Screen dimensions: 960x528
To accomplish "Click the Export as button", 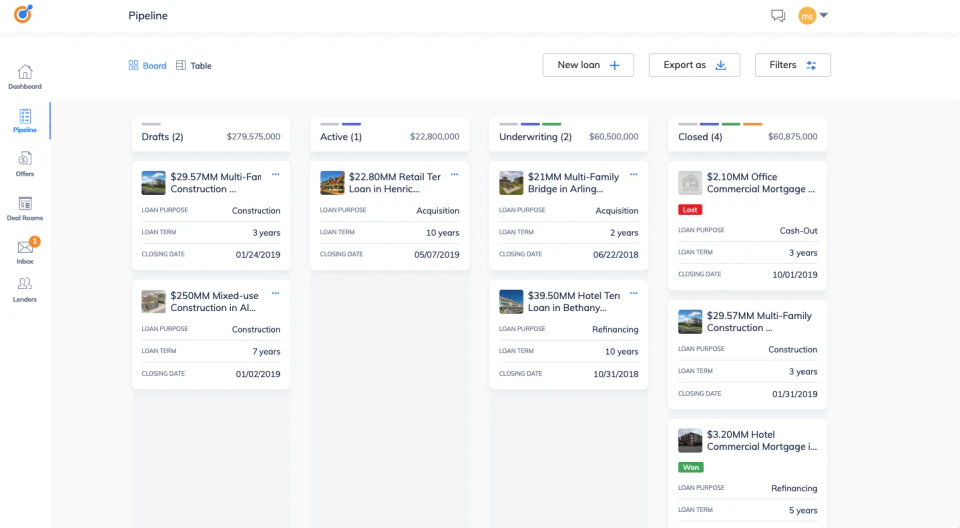I will point(694,65).
